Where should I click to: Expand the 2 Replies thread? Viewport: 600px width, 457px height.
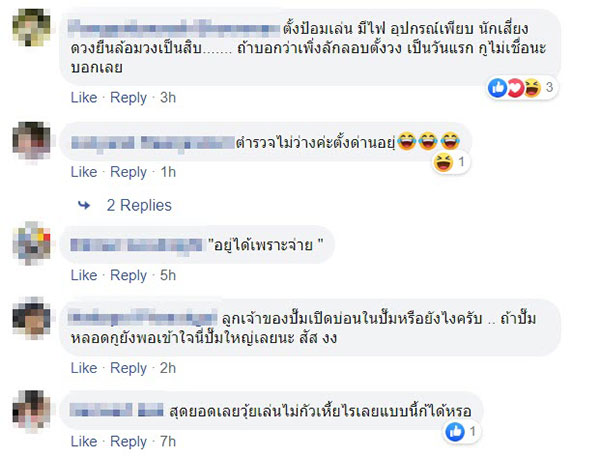pyautogui.click(x=139, y=206)
